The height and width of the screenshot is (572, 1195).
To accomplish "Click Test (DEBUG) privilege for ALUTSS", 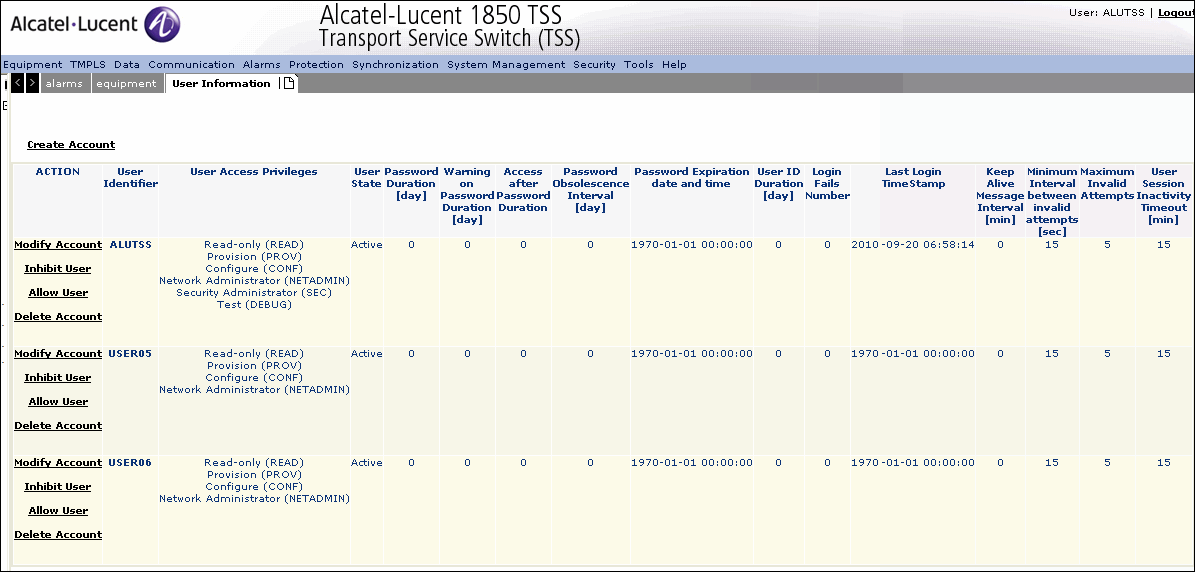I will [x=254, y=305].
